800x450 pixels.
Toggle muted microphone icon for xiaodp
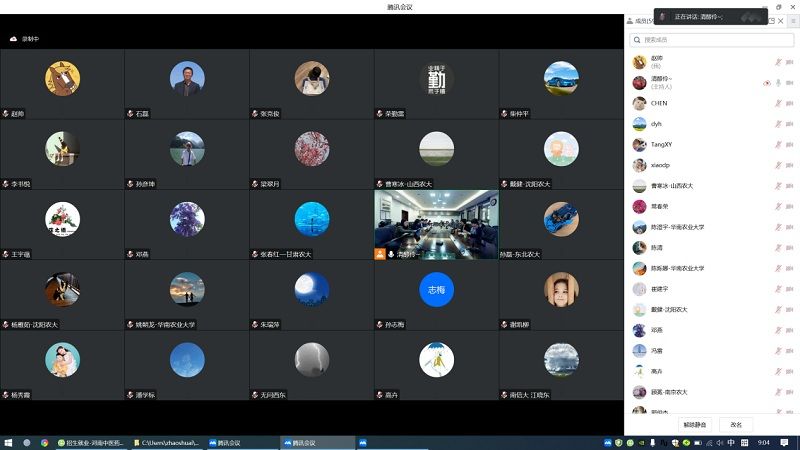coord(777,165)
